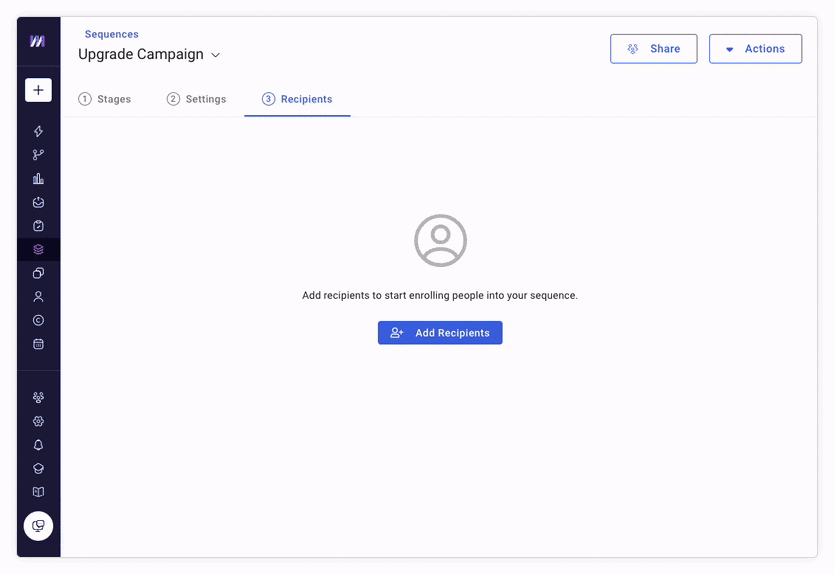Click the Share button
The width and height of the screenshot is (834, 574).
[653, 49]
